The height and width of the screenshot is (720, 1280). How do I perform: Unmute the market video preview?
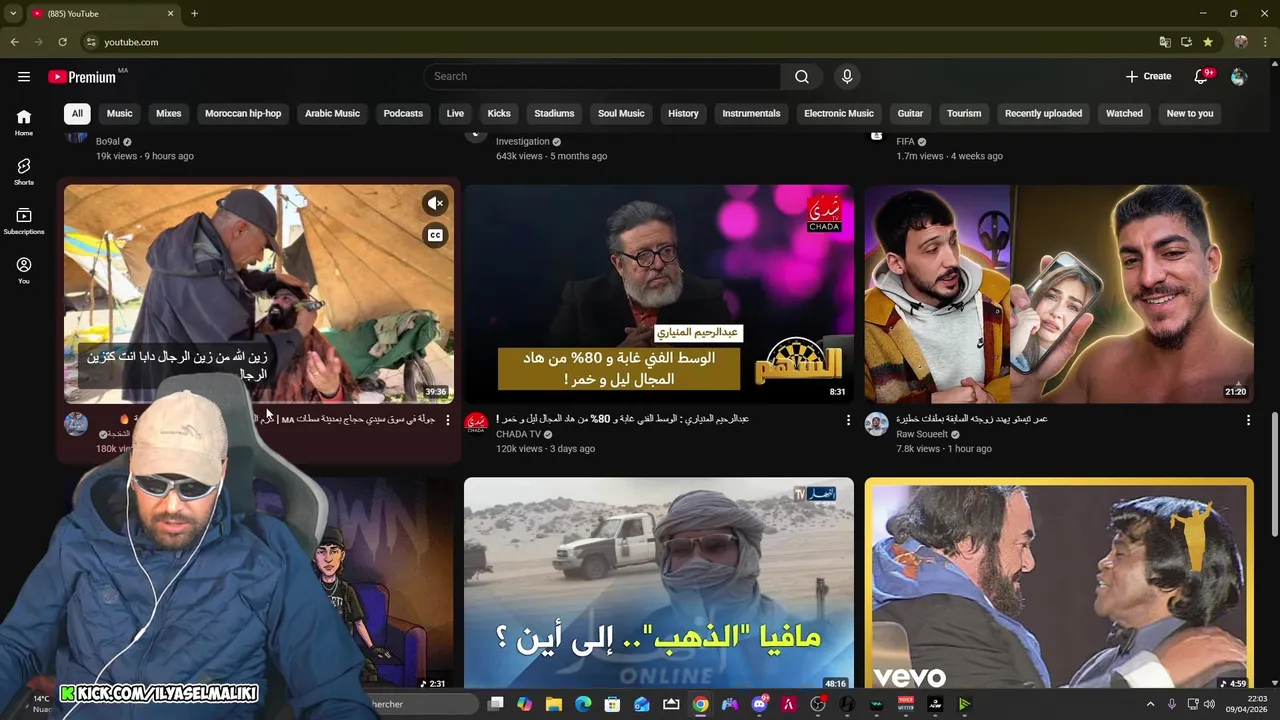pyautogui.click(x=435, y=204)
